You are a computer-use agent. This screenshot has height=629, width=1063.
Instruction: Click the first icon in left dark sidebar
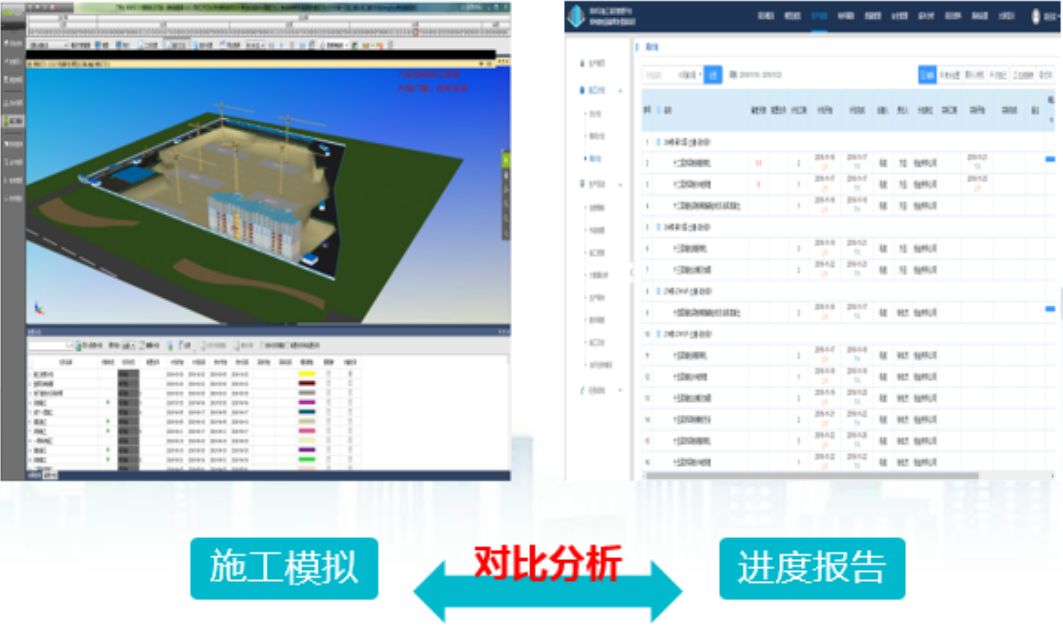(13, 44)
